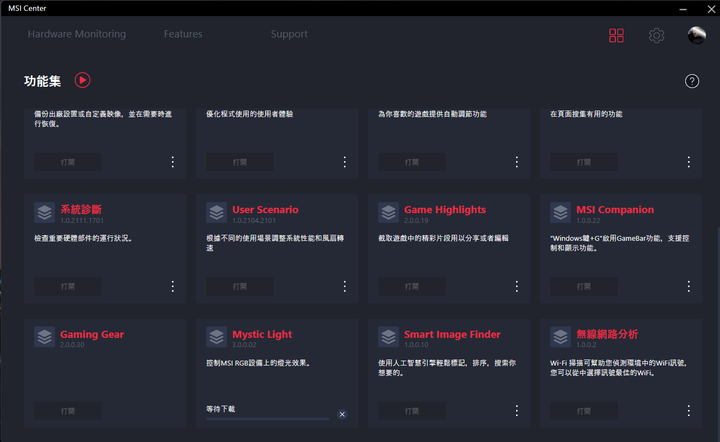This screenshot has height=442, width=720.
Task: Click 打開 on the 為你喜歡的遊戲 card
Action: pos(412,162)
